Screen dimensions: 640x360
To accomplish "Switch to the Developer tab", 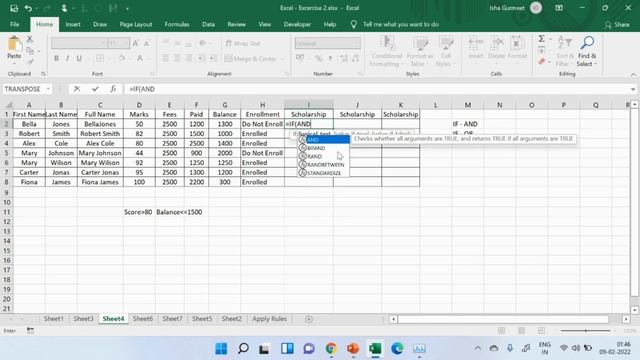I will click(x=297, y=24).
